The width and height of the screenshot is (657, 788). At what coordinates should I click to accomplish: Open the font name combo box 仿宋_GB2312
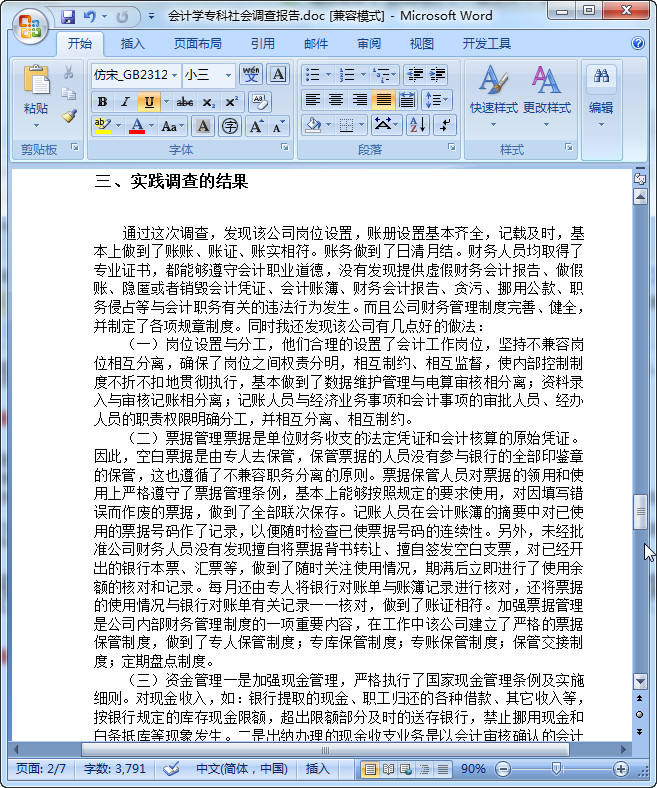coord(136,75)
